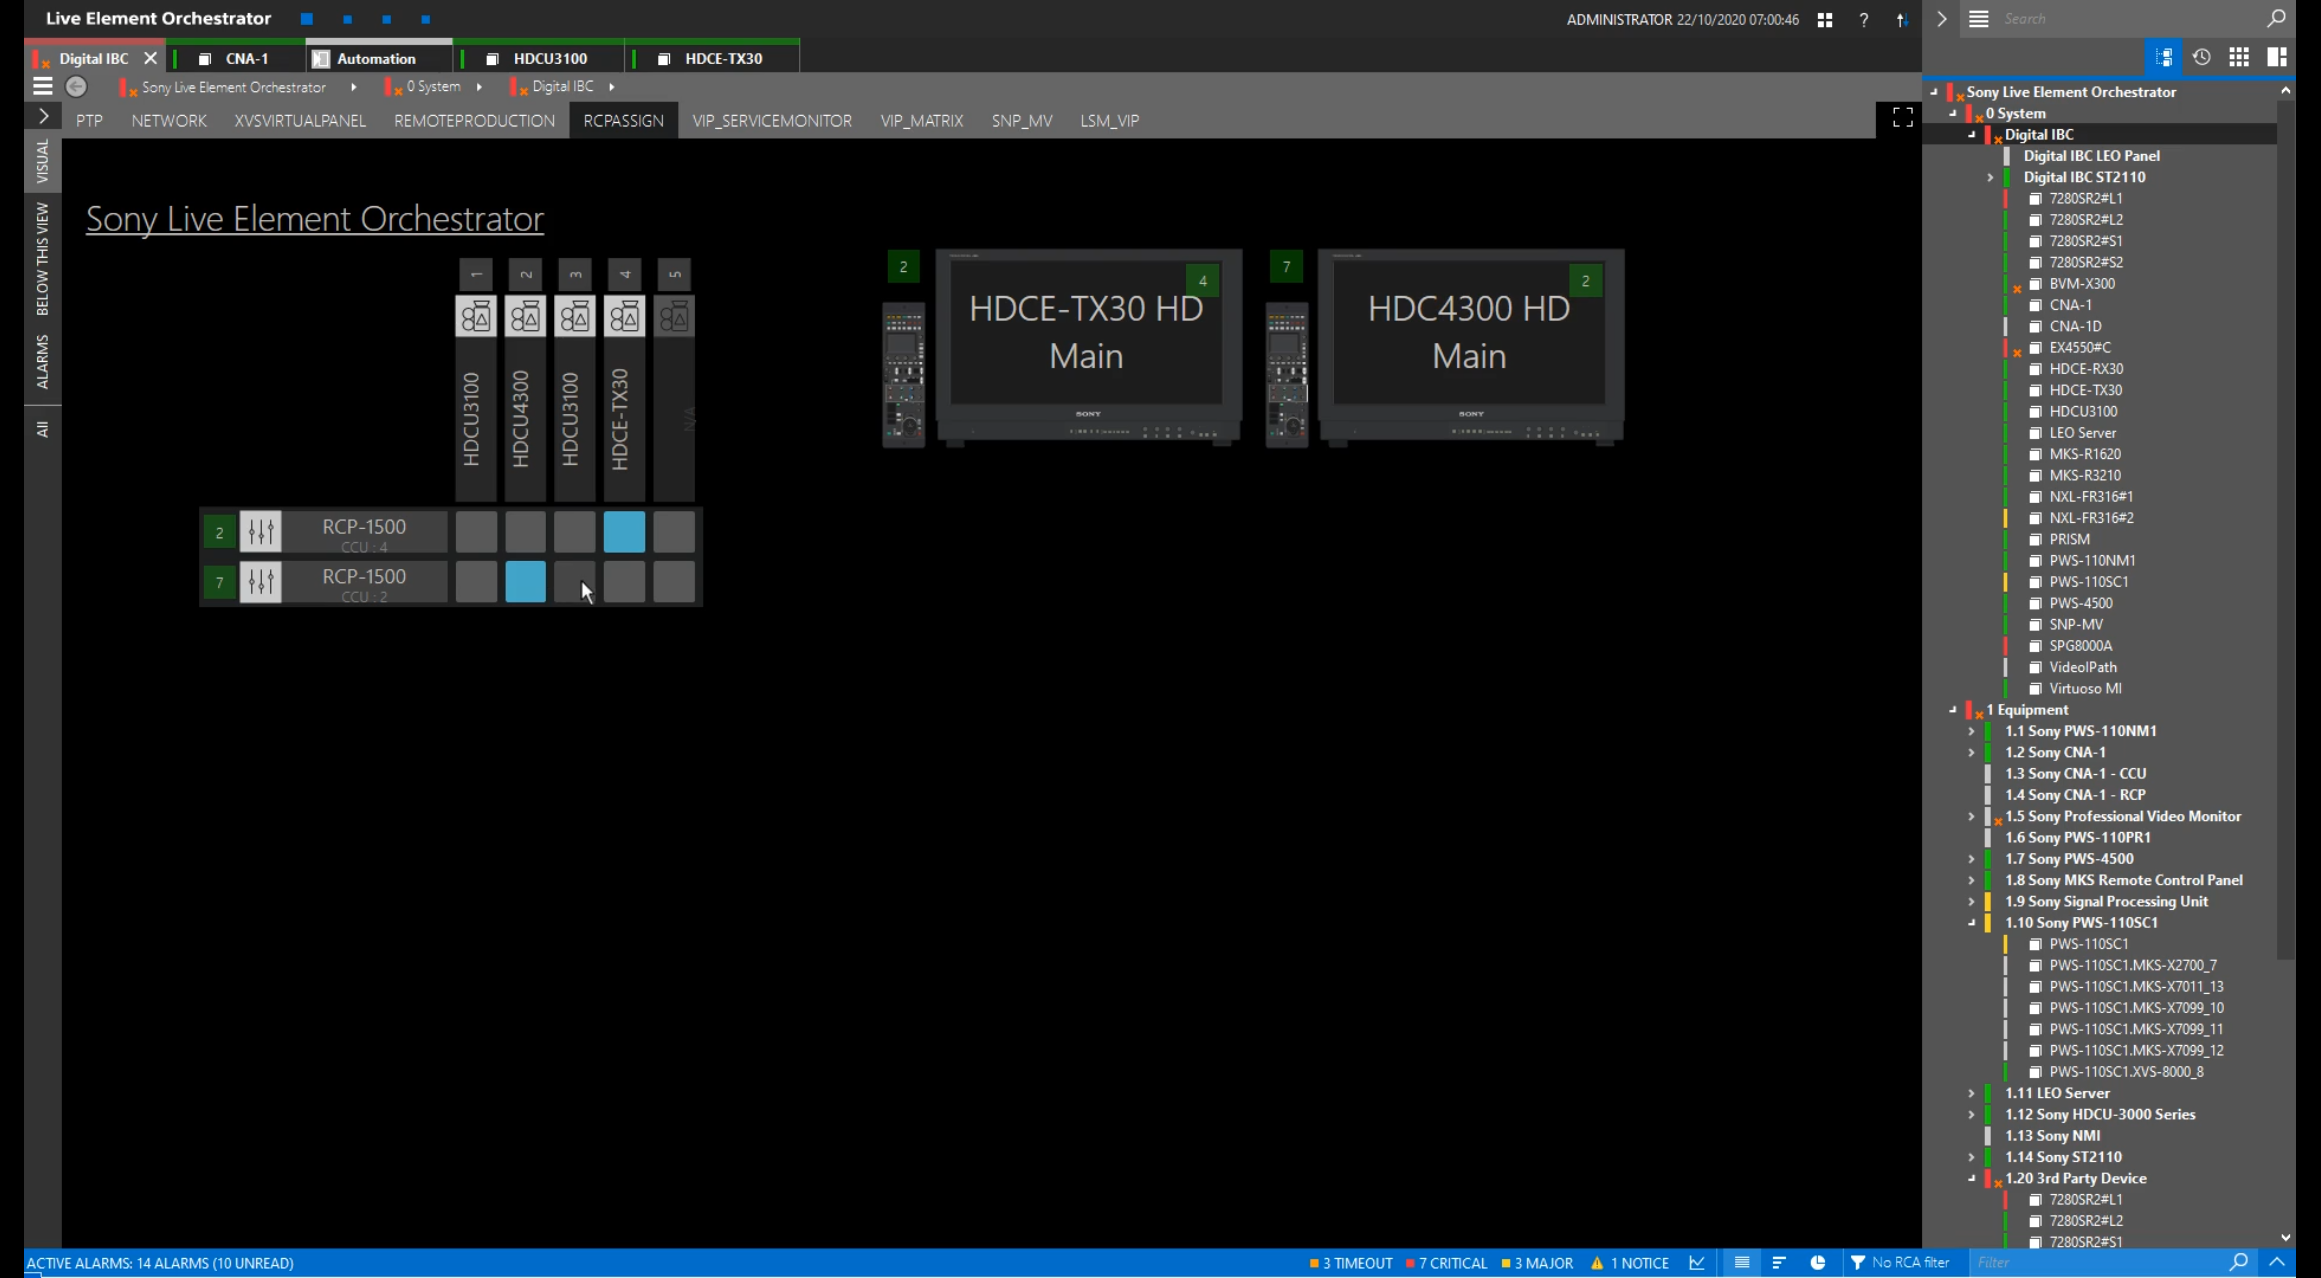Assign RCP 7 to column 5 N/A
Viewport: 2321px width, 1278px height.
click(674, 582)
